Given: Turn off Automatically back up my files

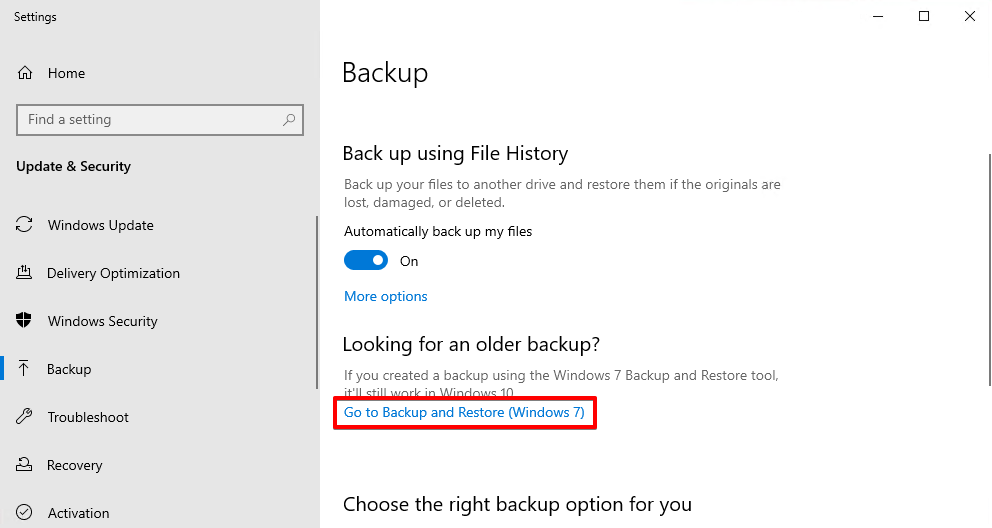Looking at the screenshot, I should (x=366, y=261).
